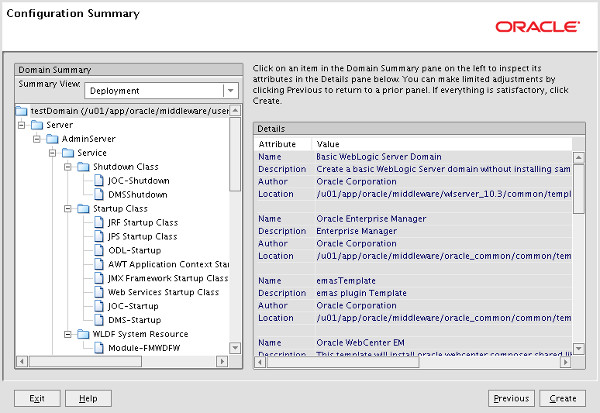Click the Web Services Startup Class file icon
The height and width of the screenshot is (413, 600).
(99, 292)
